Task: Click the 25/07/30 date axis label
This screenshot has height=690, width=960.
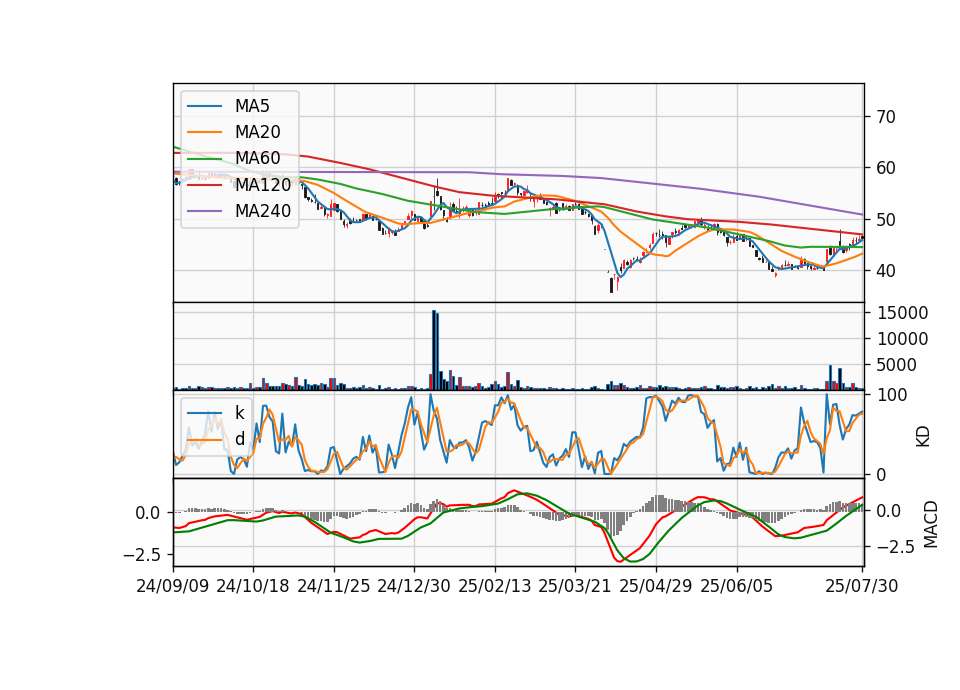Action: (862, 586)
